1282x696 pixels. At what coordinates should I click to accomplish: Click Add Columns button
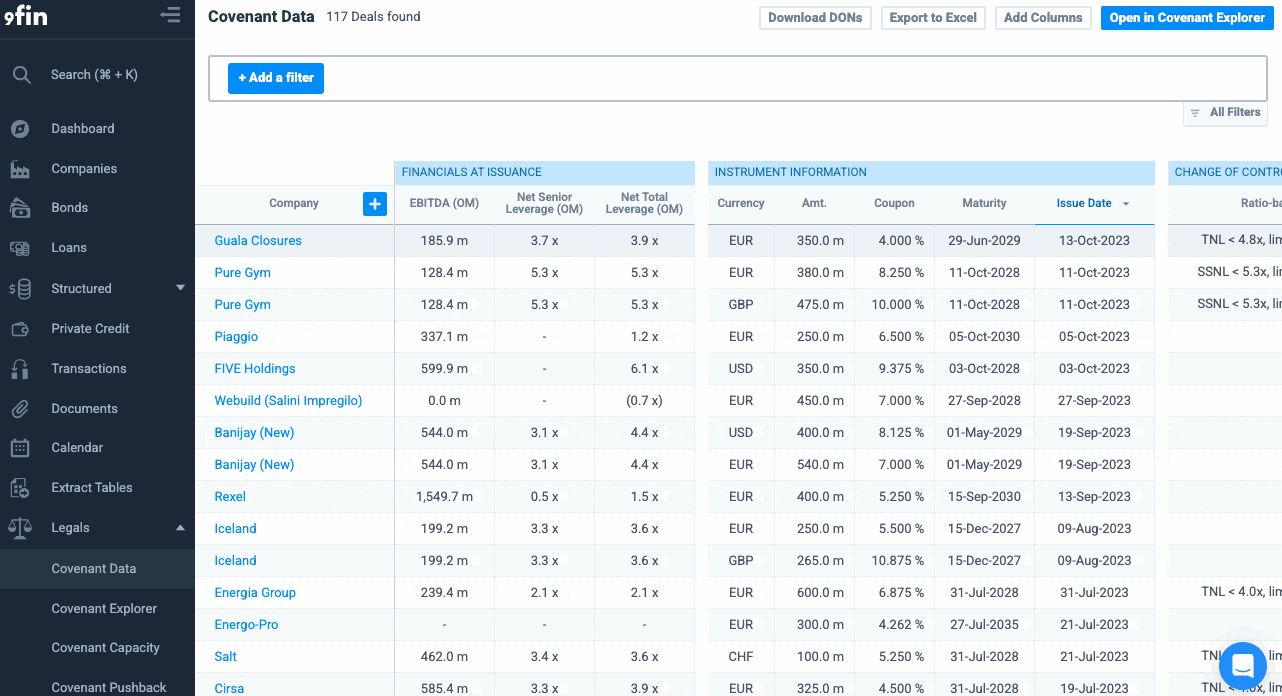click(x=1043, y=18)
